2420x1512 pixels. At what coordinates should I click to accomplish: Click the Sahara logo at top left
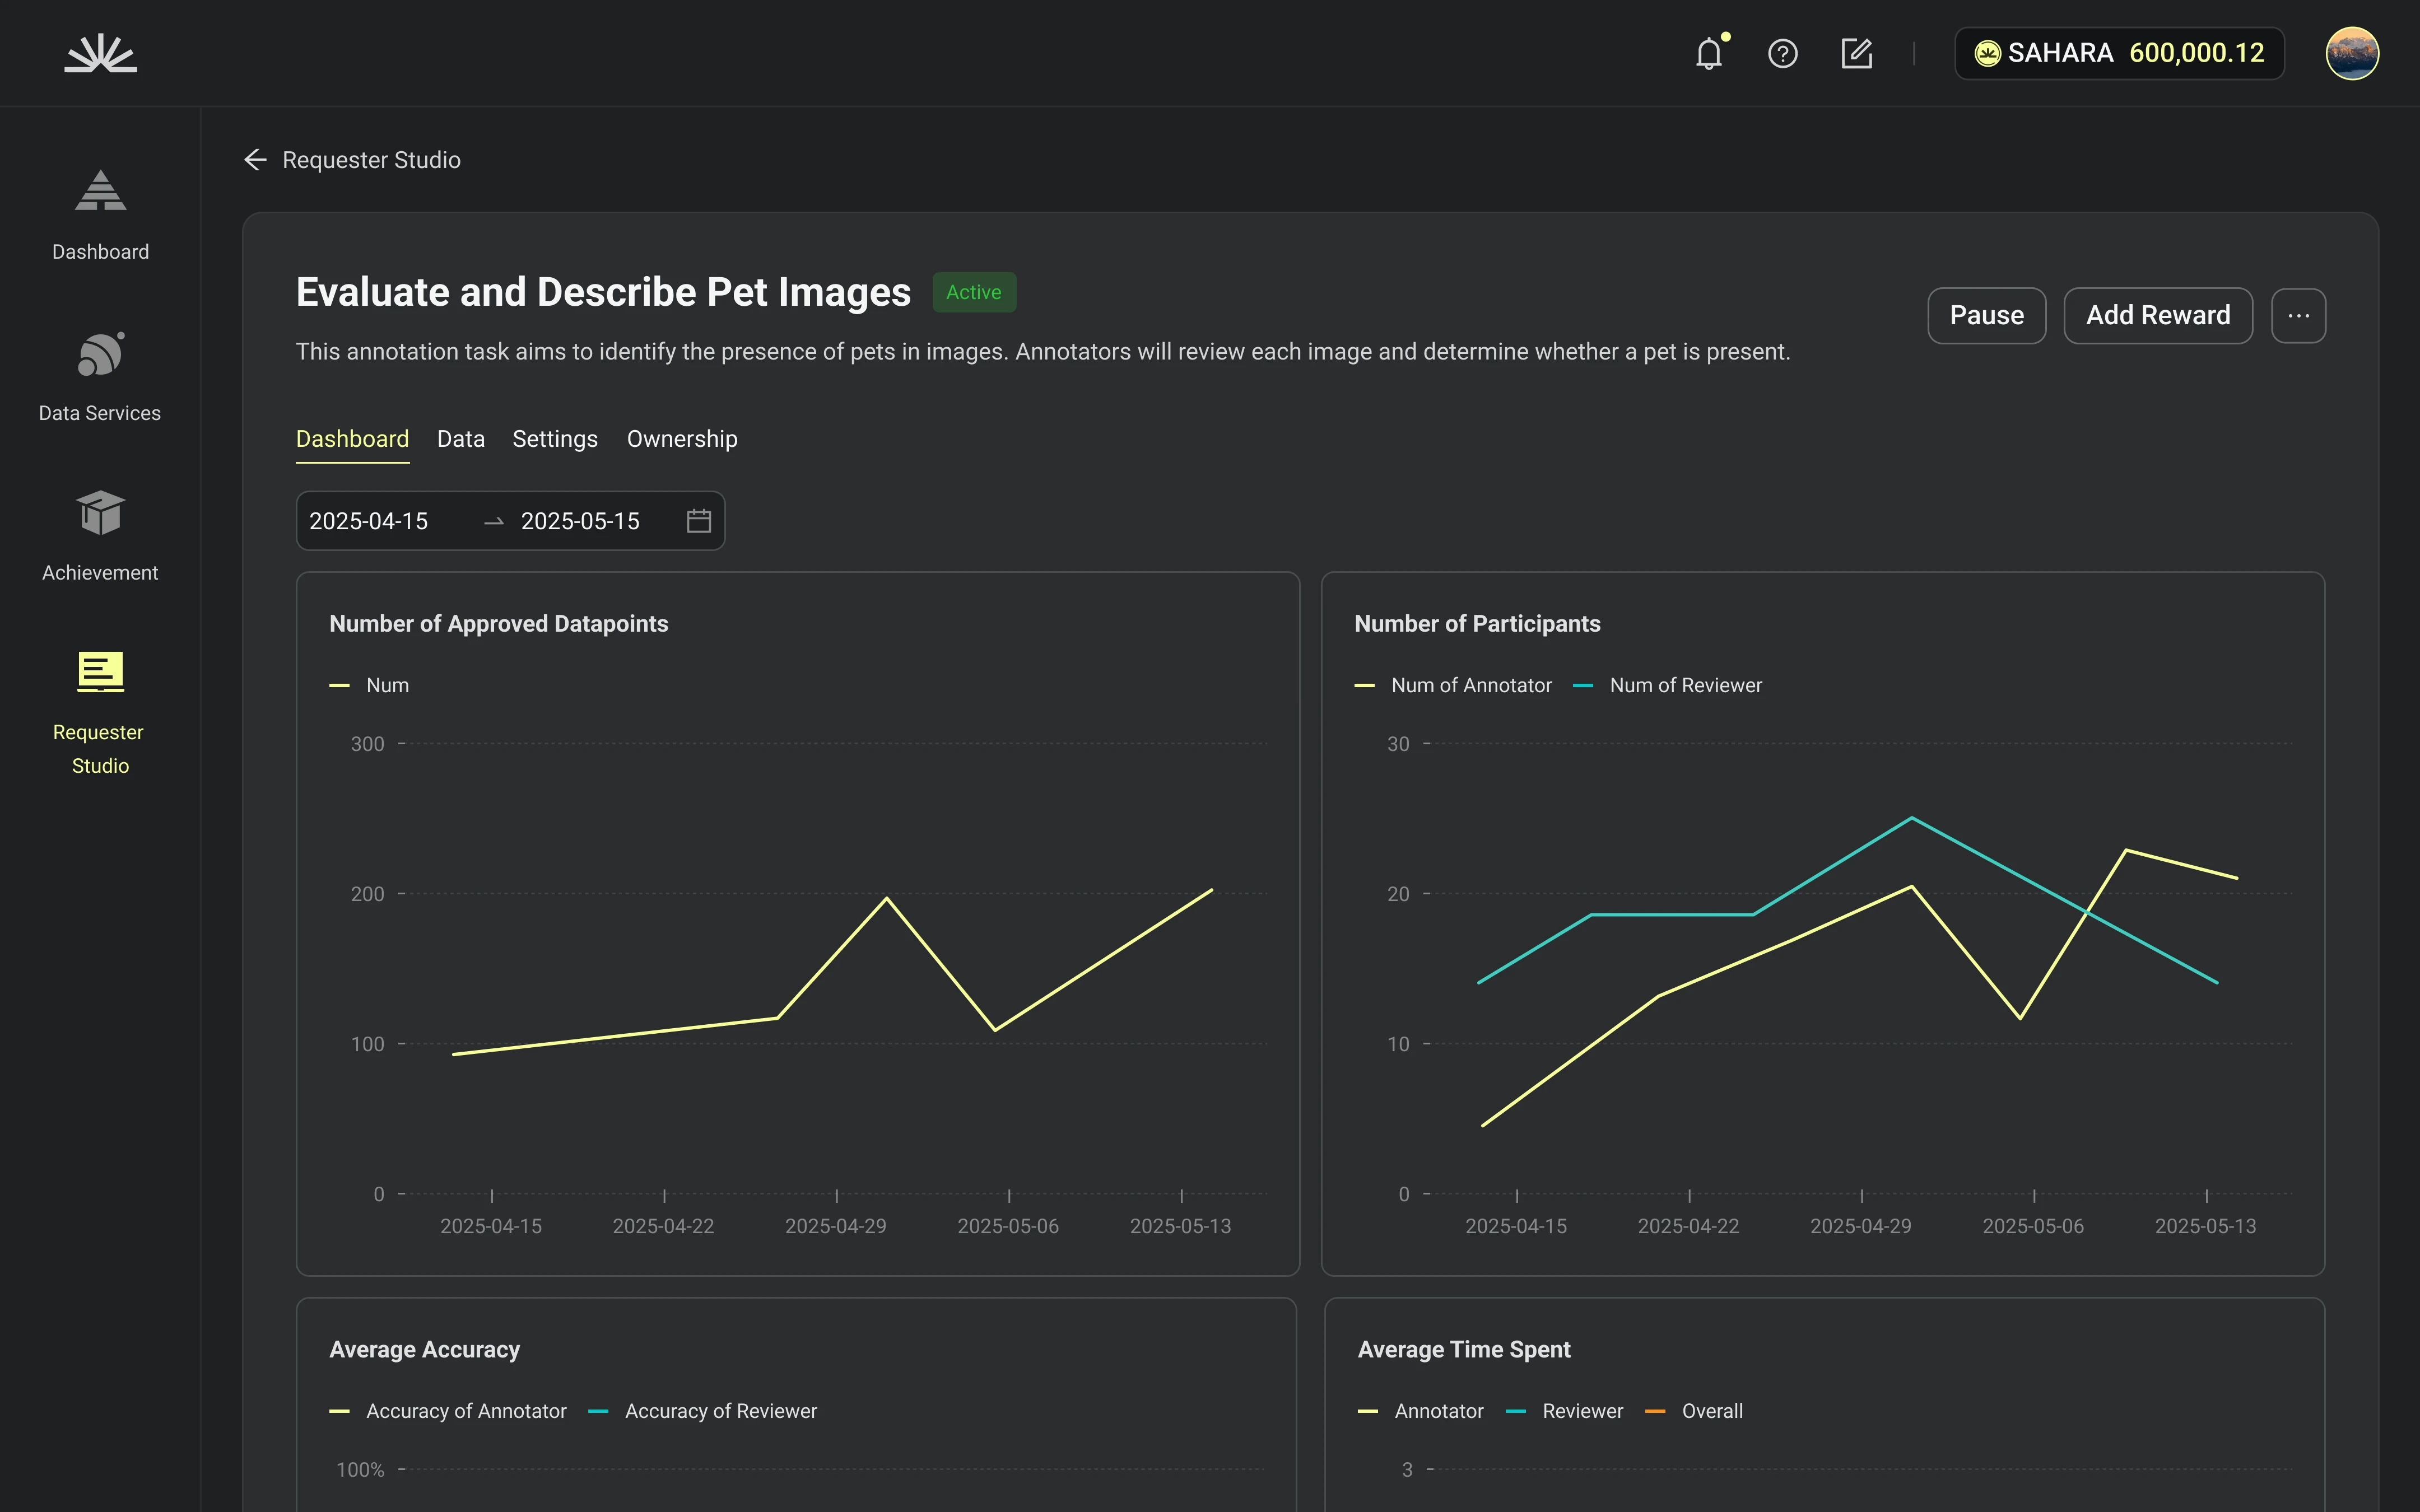(101, 53)
